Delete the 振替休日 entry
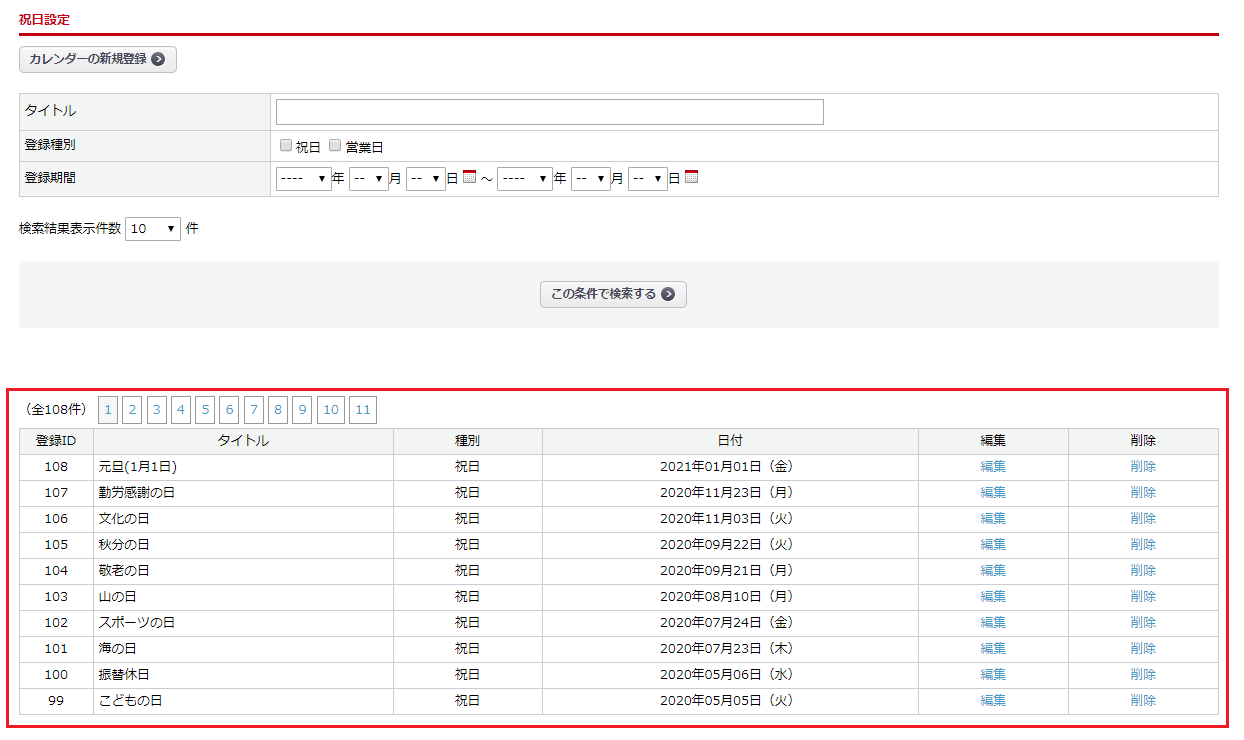The width and height of the screenshot is (1244, 740). coord(1143,675)
